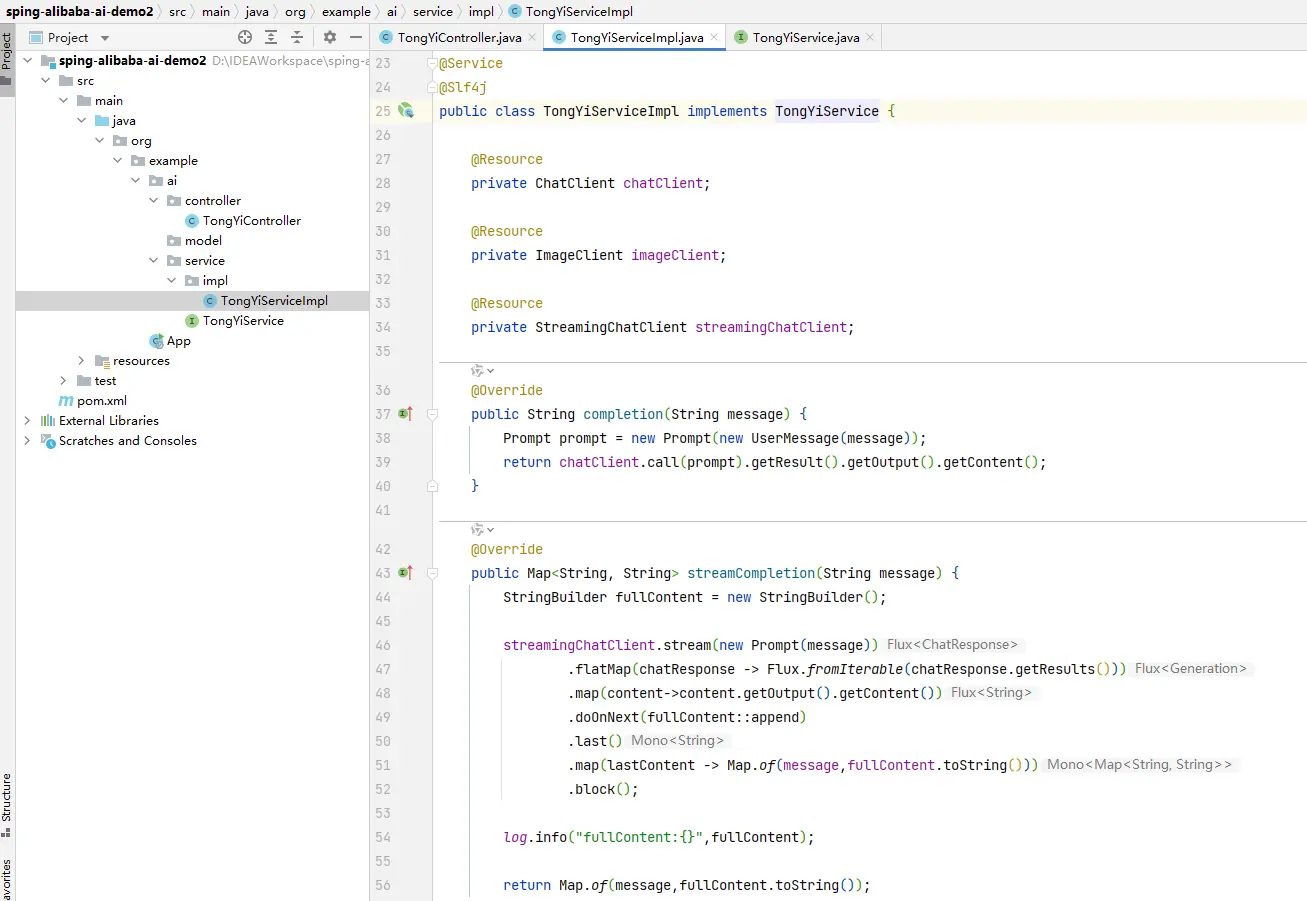Open the author inlay hint above line 42
The width and height of the screenshot is (1307, 901).
[483, 530]
